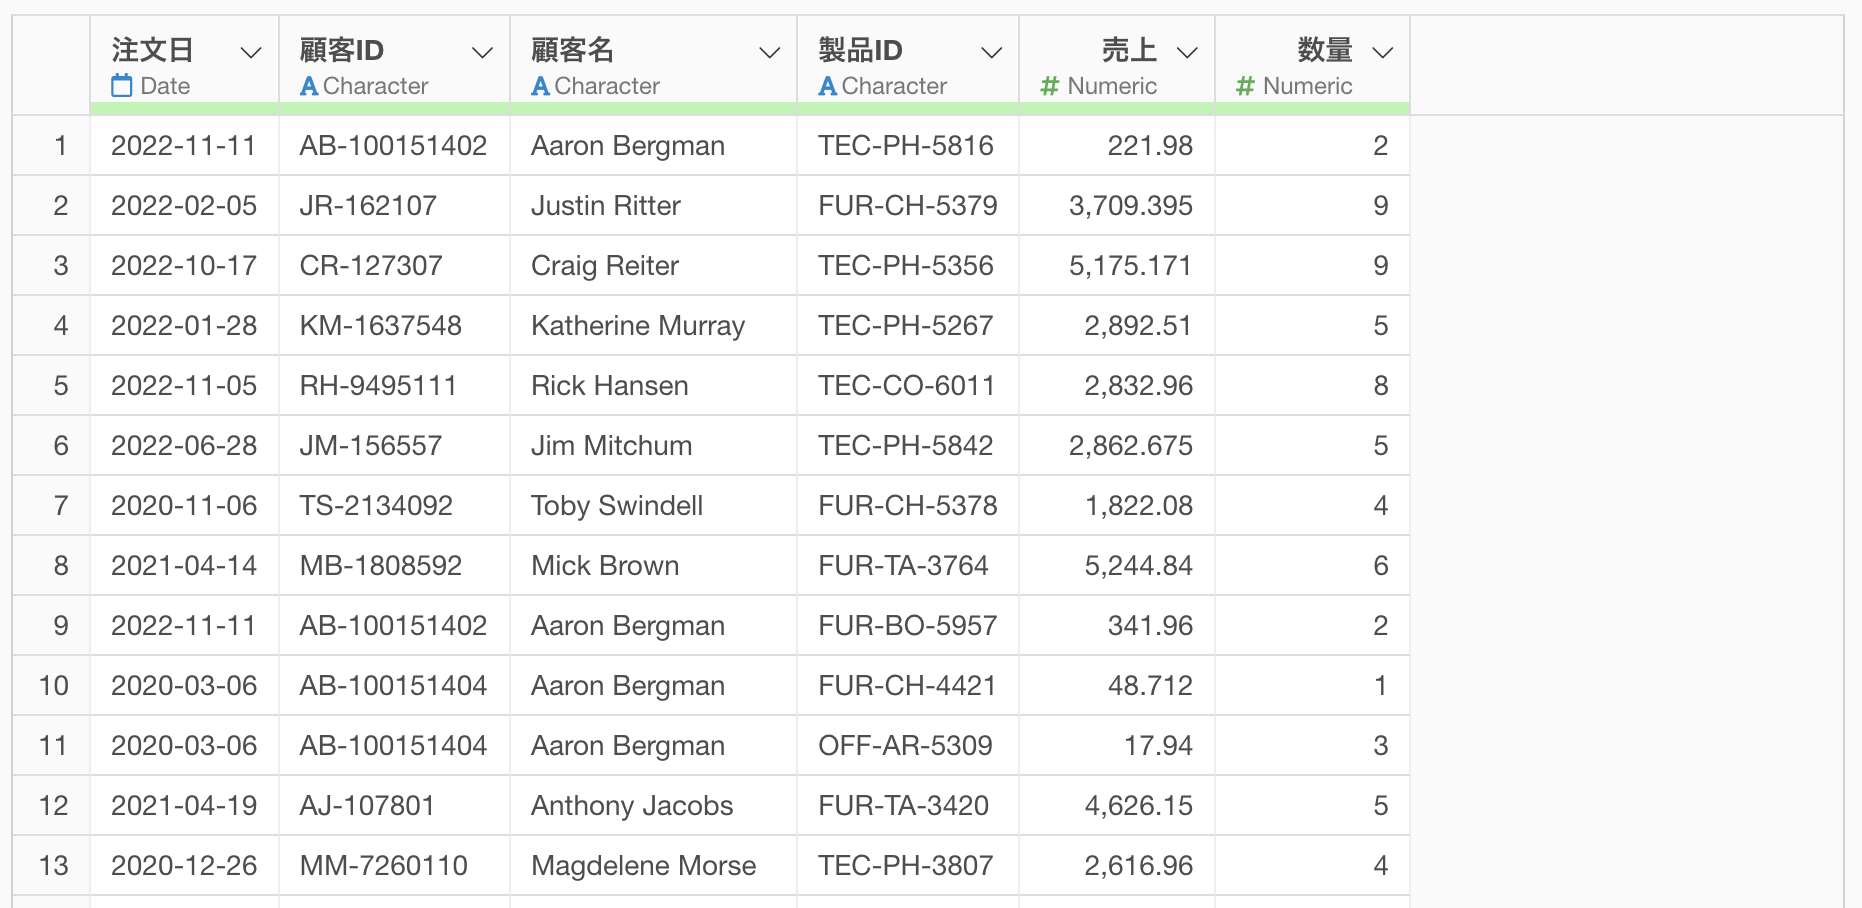
Task: Select the 顧客名 column header title
Action: point(572,50)
